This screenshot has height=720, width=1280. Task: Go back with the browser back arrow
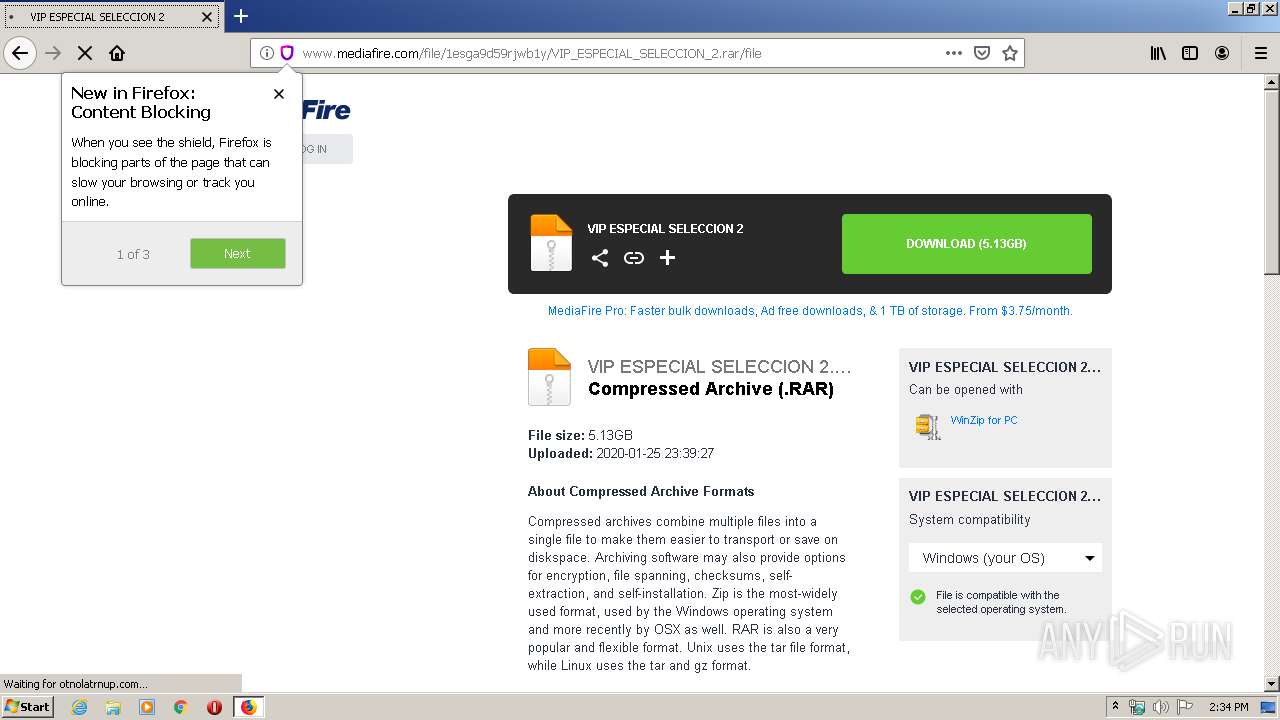coord(20,53)
